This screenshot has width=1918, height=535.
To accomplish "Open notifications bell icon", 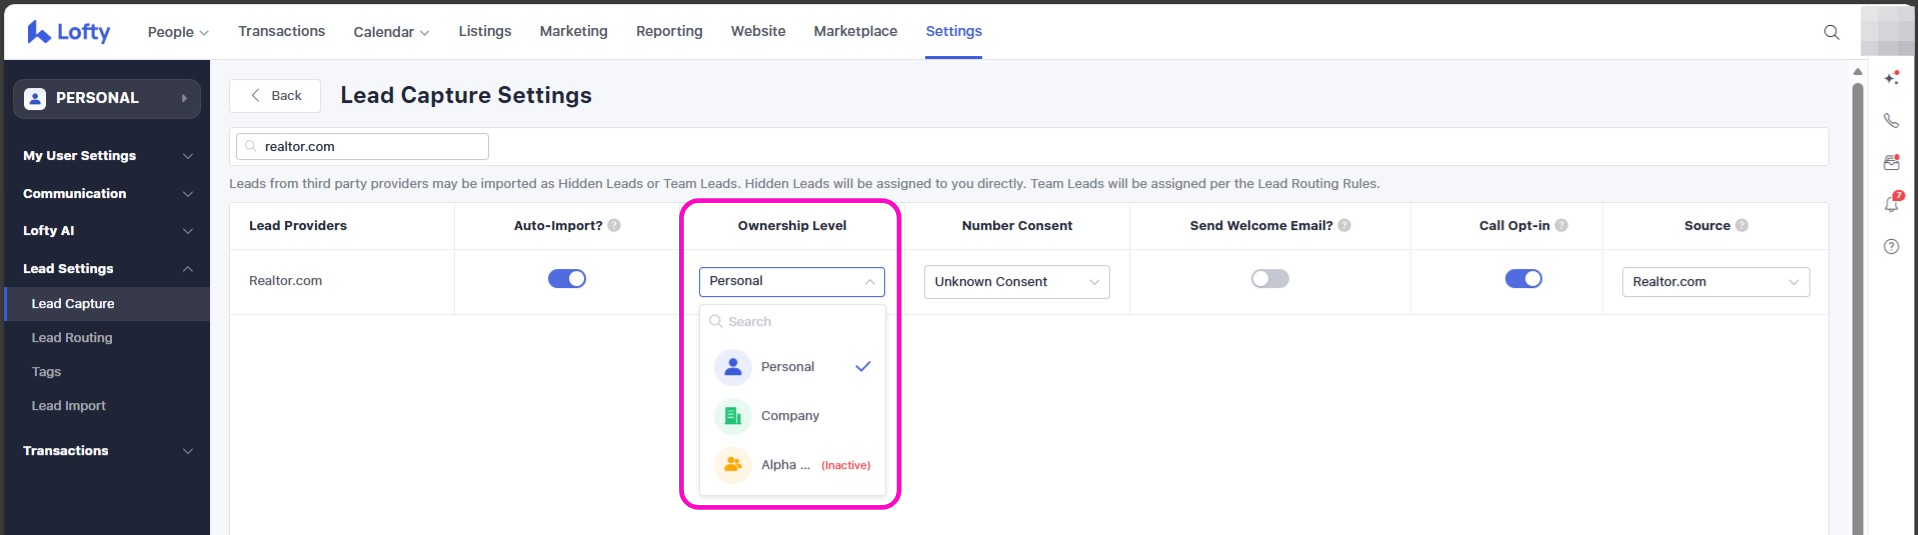I will (x=1891, y=204).
